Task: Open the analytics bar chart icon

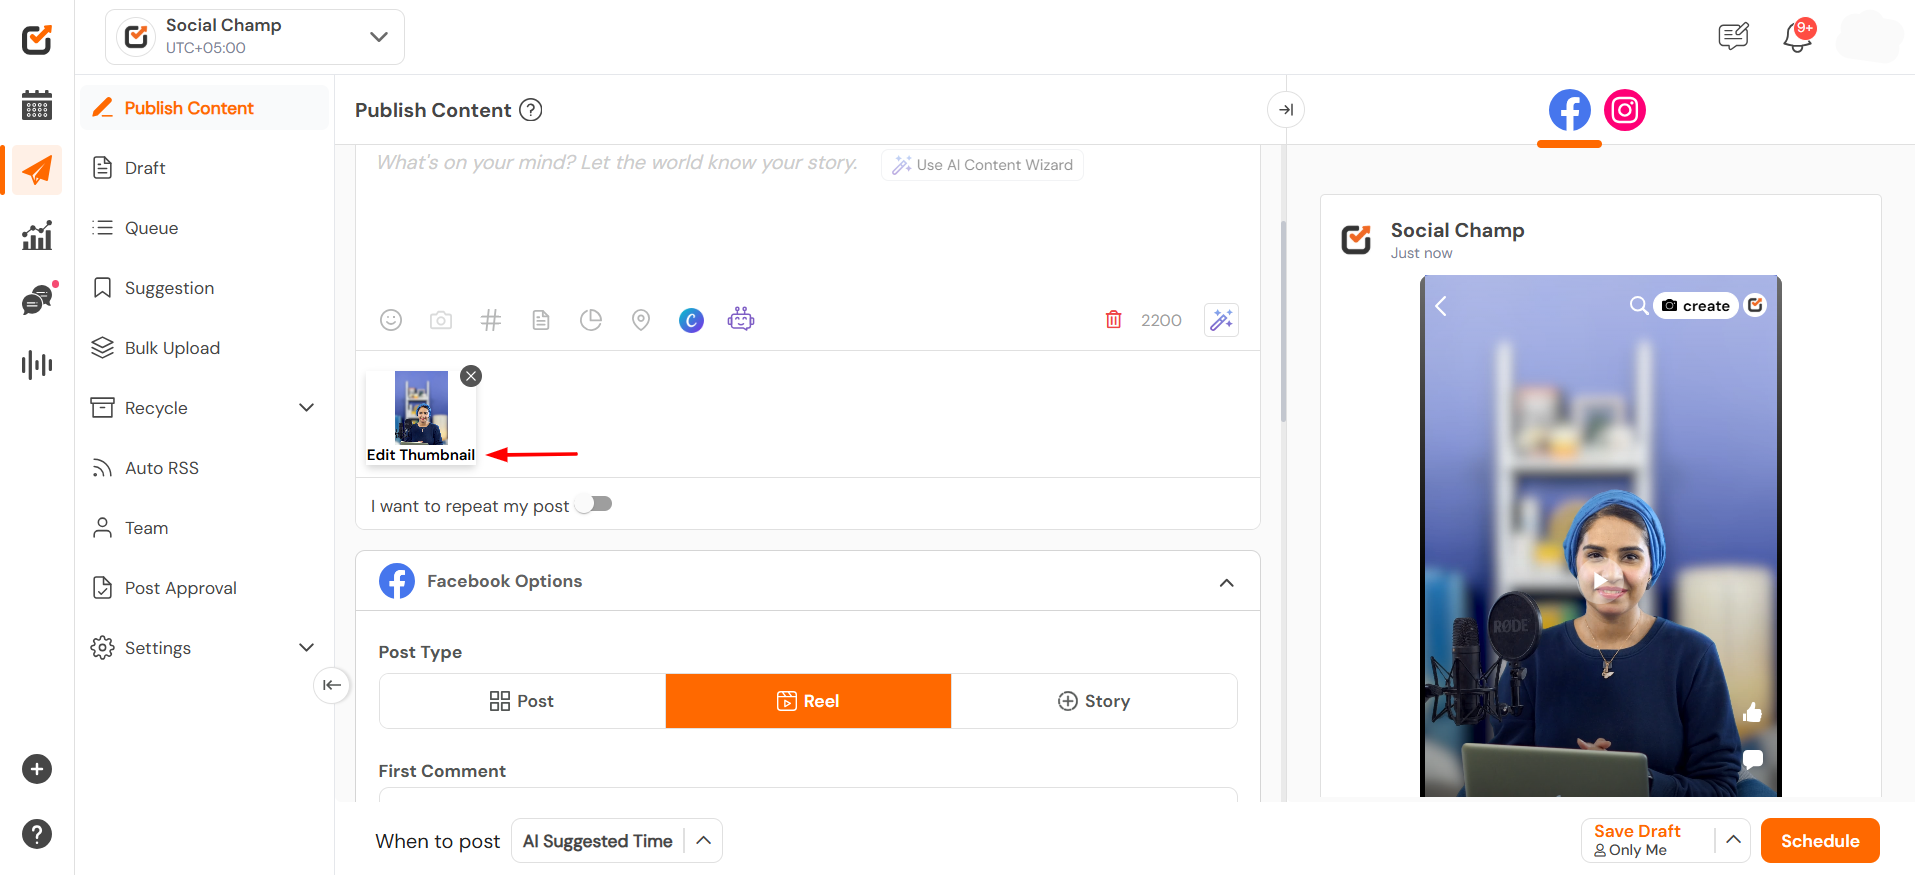Action: (37, 236)
